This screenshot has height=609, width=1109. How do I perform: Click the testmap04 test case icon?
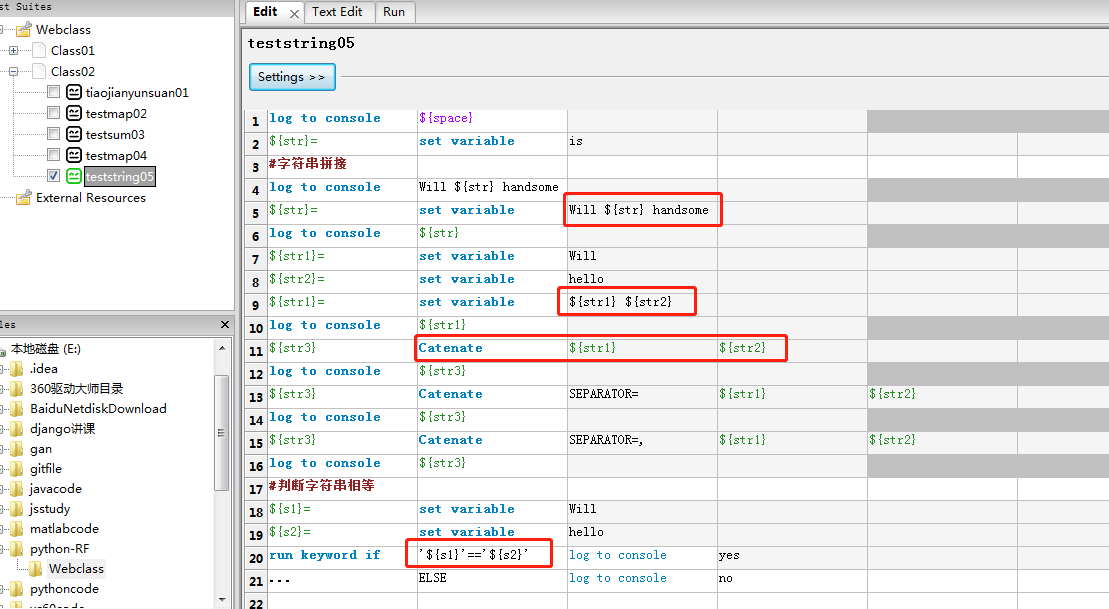coord(74,155)
